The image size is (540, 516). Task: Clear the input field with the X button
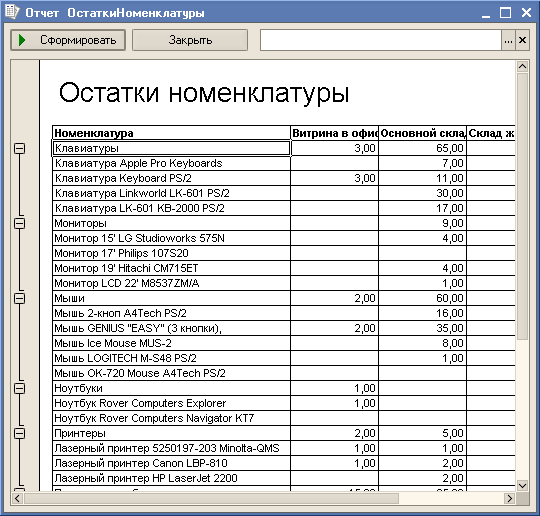tap(522, 40)
